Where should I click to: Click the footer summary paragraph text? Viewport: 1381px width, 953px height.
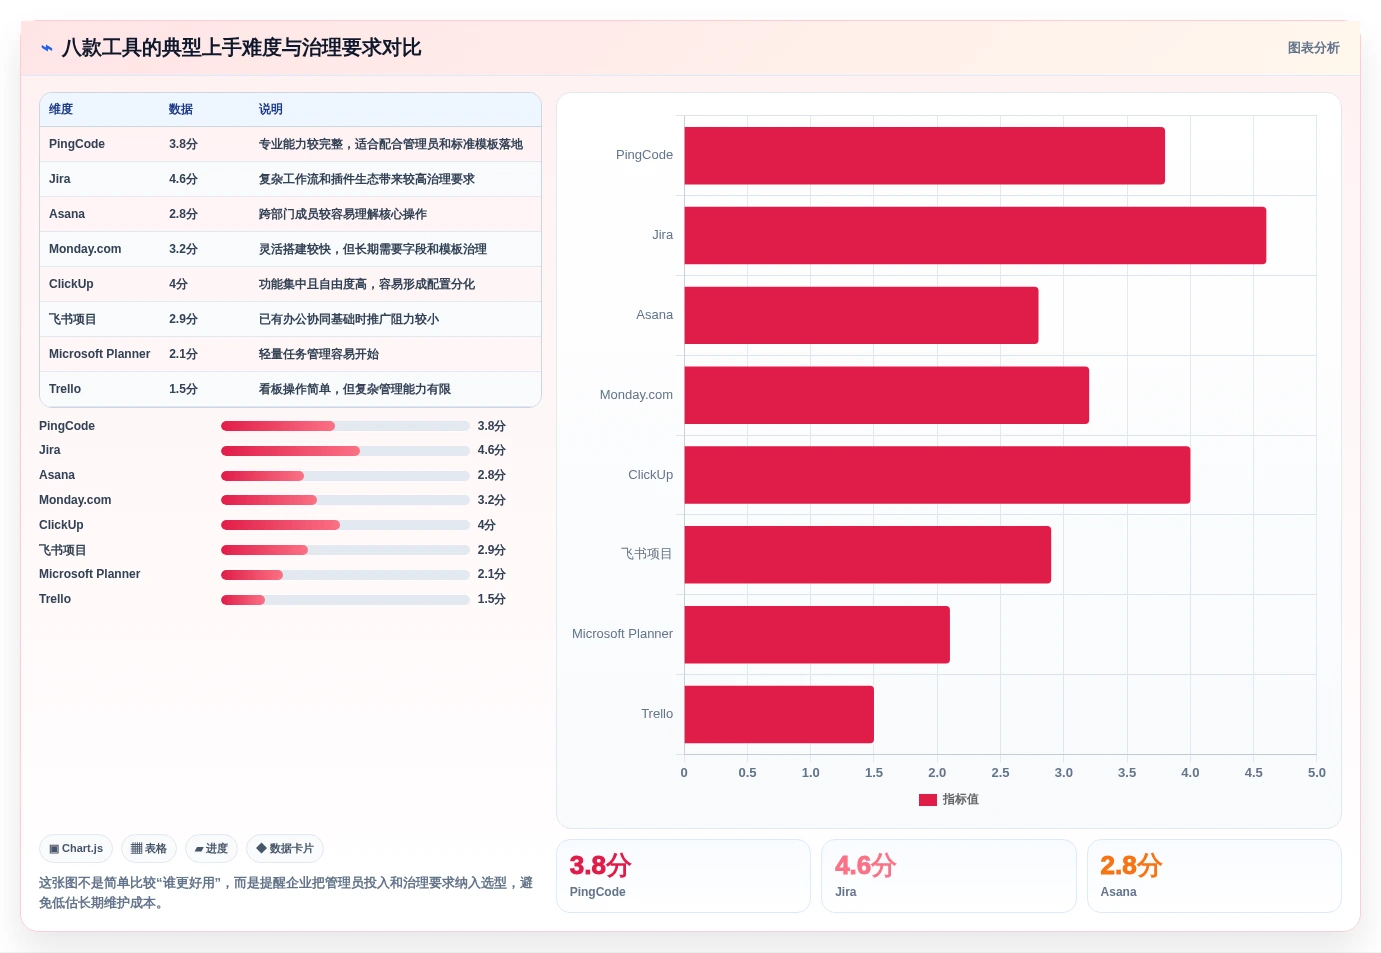coord(286,893)
